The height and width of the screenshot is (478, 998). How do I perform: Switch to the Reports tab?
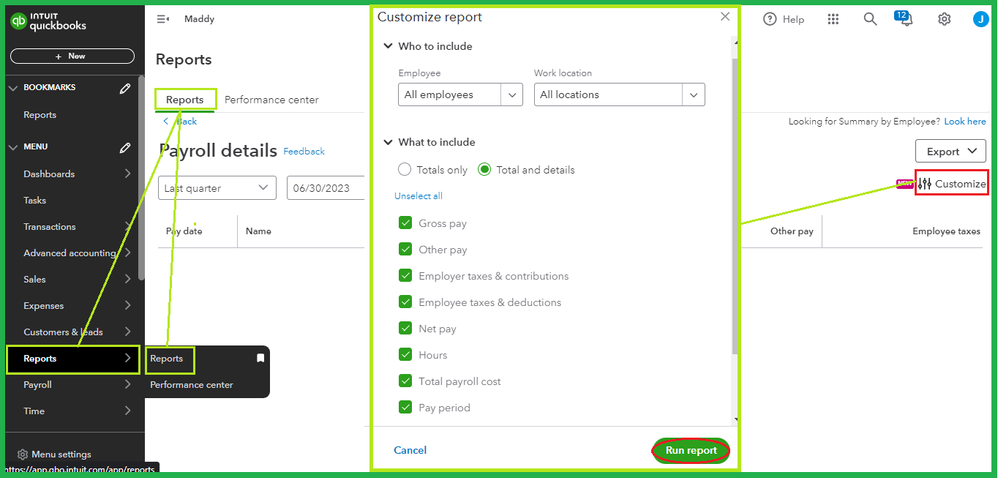[x=185, y=100]
